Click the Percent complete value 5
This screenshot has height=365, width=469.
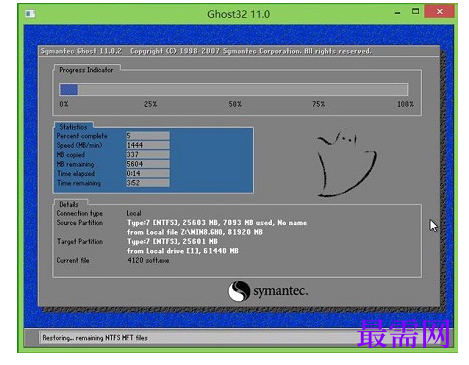[148, 136]
